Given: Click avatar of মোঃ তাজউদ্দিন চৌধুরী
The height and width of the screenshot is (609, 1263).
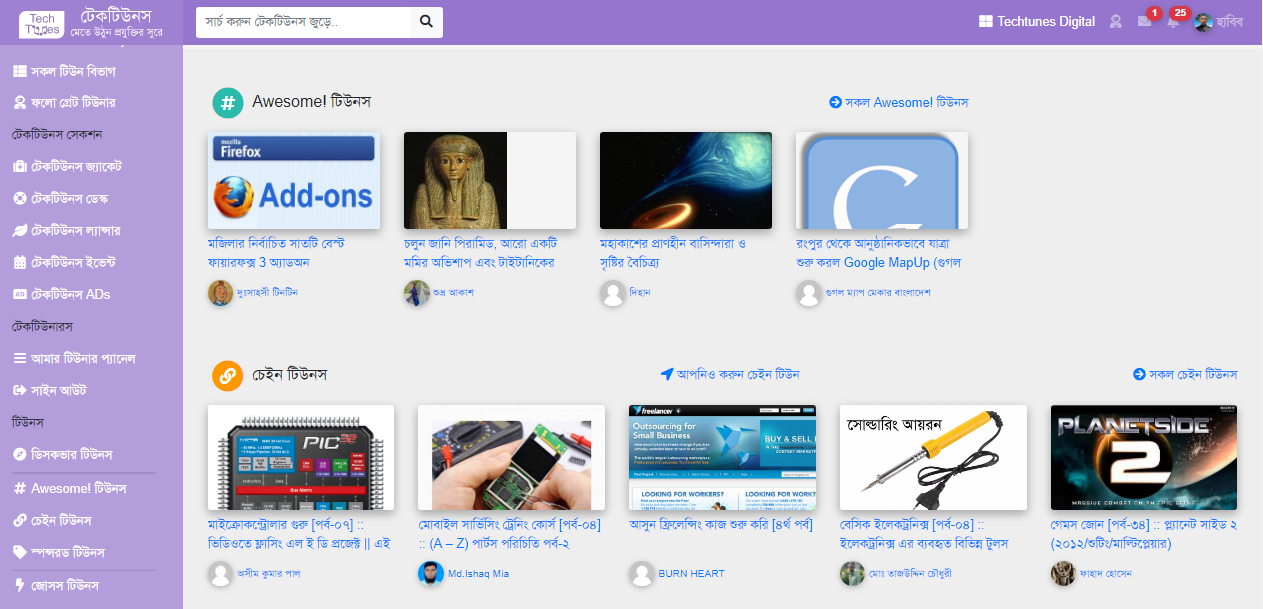Looking at the screenshot, I should (852, 574).
